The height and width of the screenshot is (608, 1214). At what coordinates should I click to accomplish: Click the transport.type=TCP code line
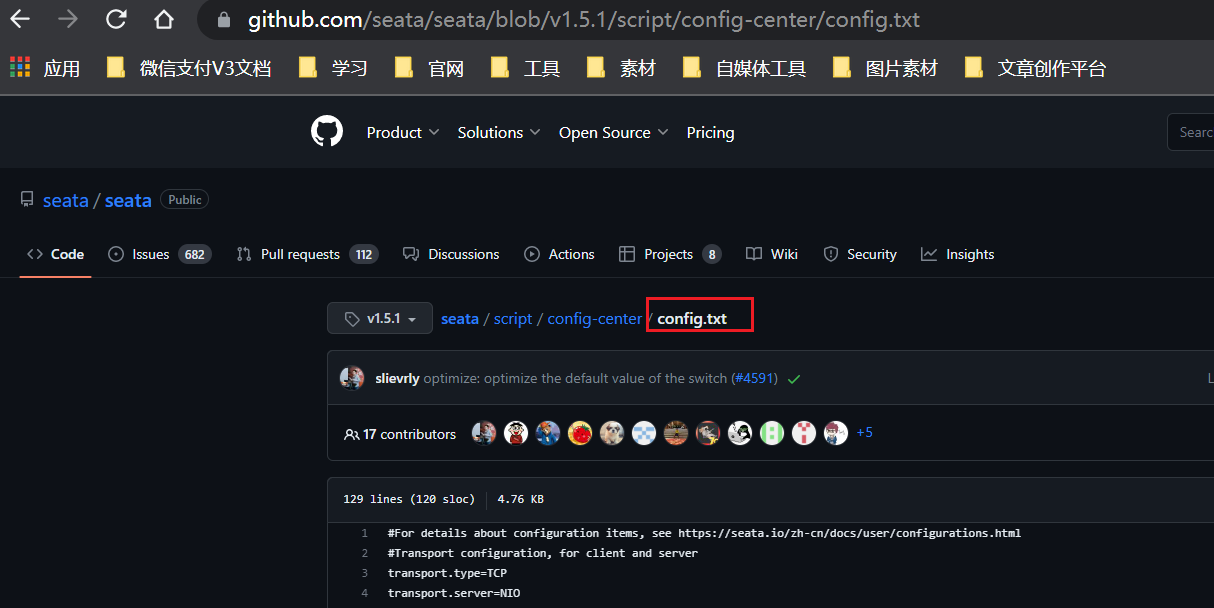447,573
